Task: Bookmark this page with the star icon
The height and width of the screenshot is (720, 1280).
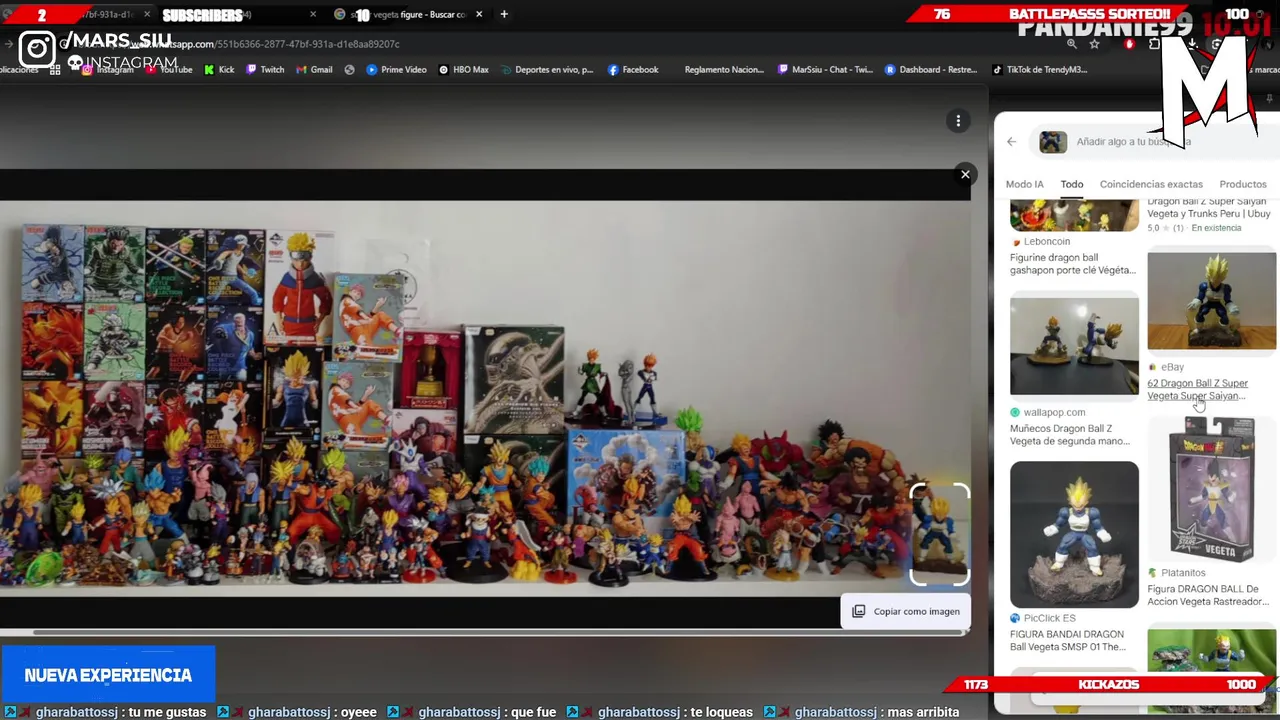Action: click(1095, 44)
